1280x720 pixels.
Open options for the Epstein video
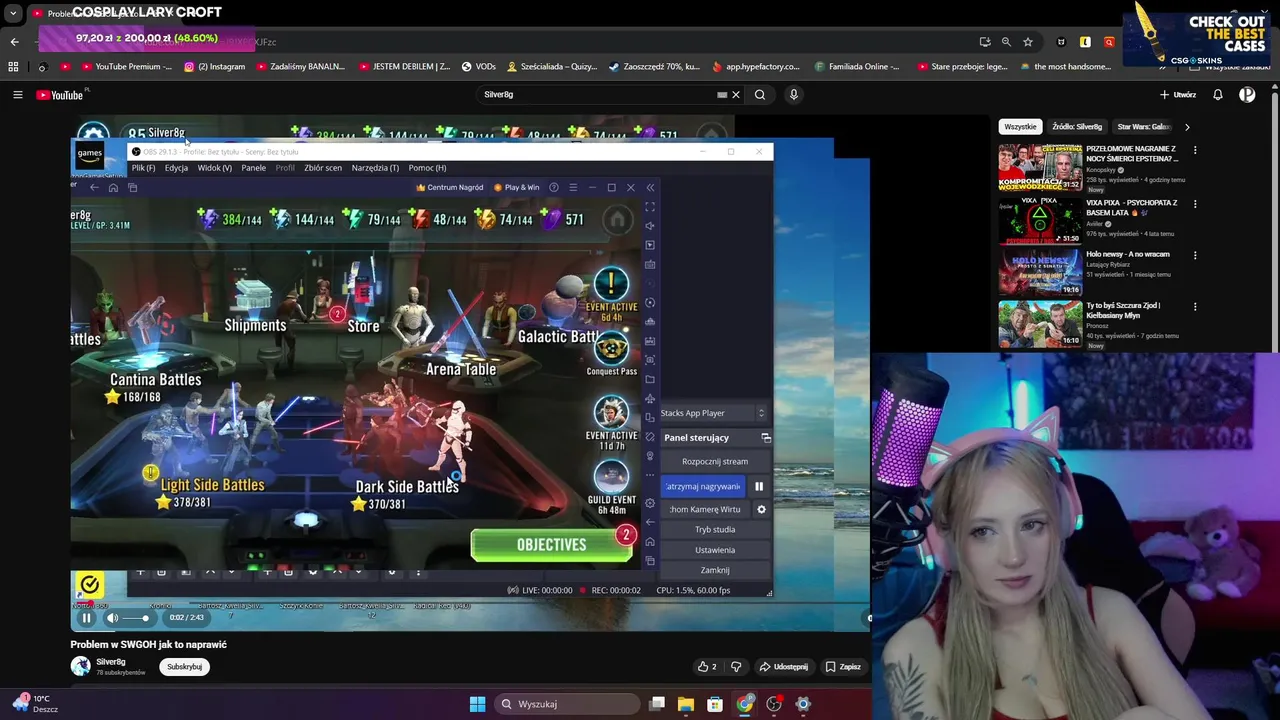click(x=1195, y=151)
